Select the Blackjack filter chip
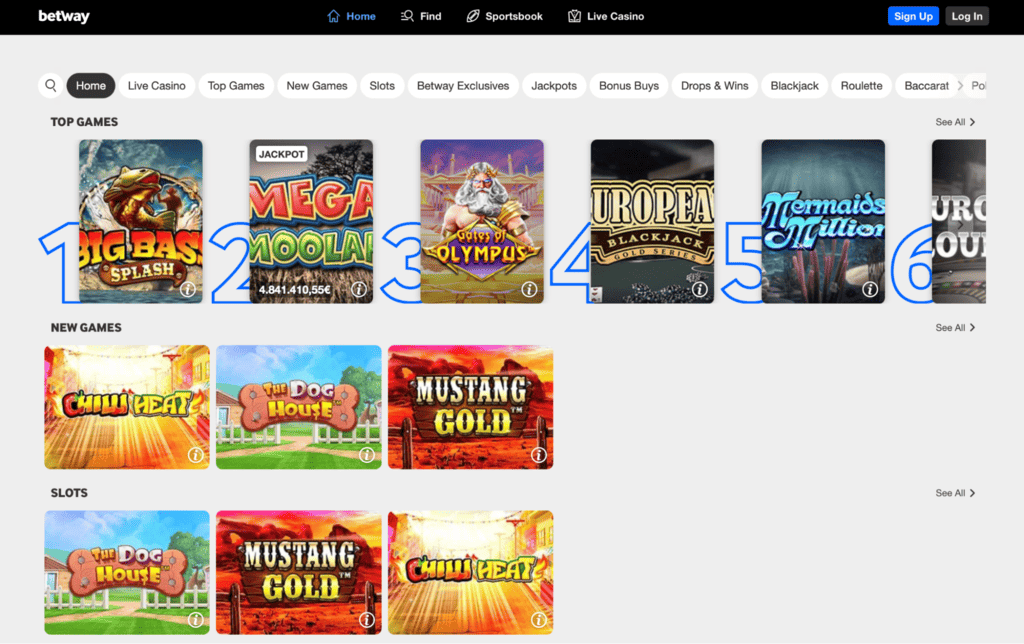 [x=794, y=85]
